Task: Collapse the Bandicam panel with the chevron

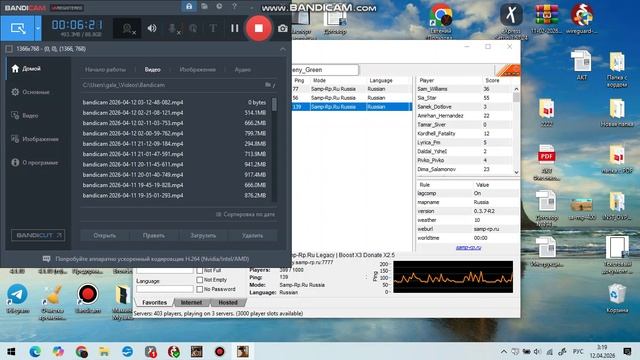Action: point(283,49)
